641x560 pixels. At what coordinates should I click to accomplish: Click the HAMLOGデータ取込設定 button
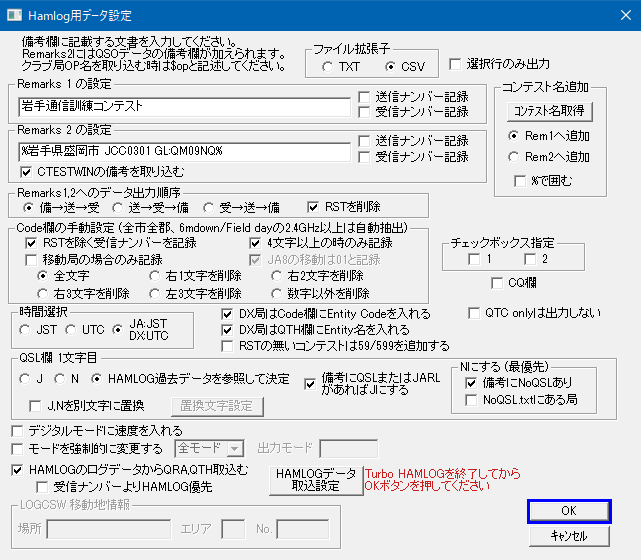tap(314, 480)
